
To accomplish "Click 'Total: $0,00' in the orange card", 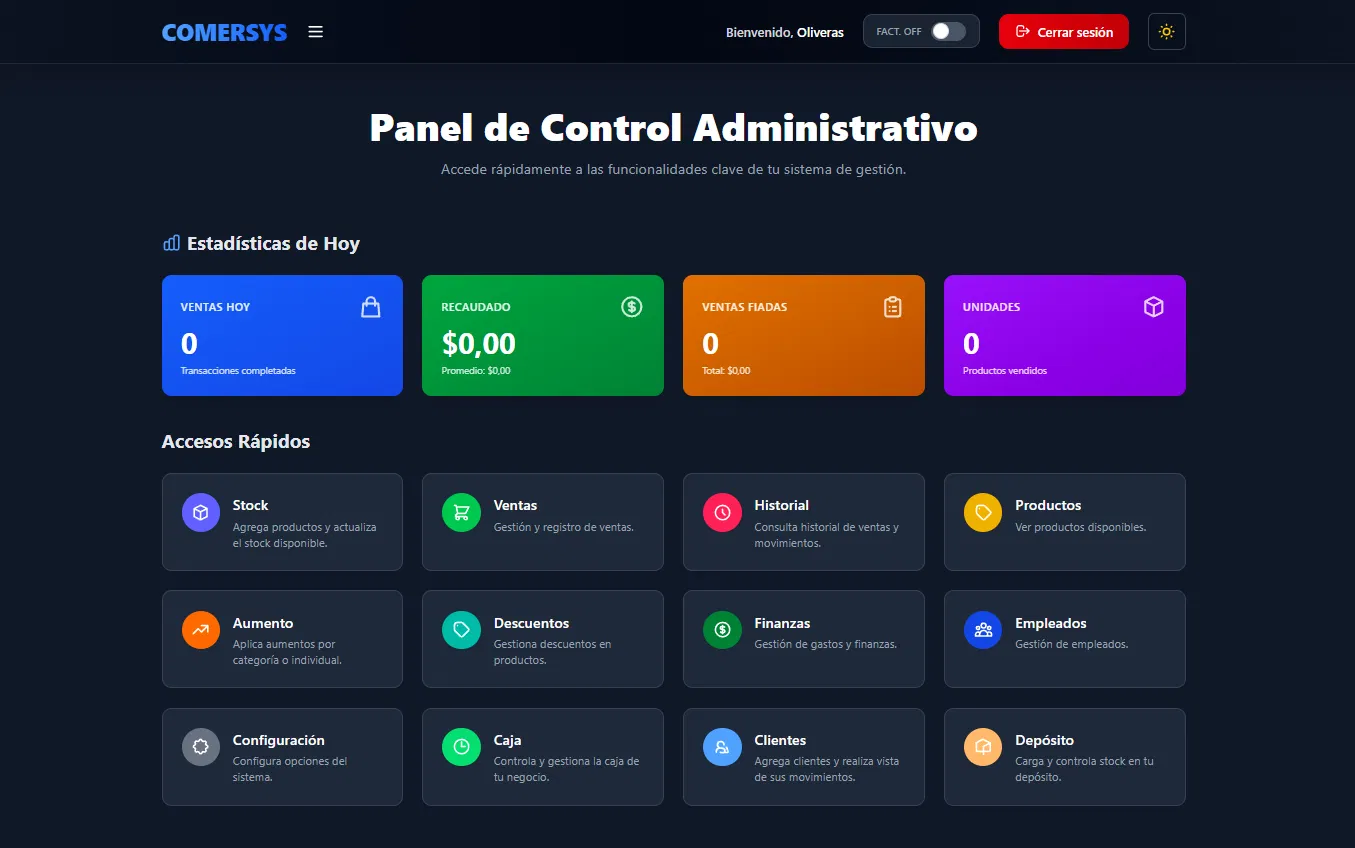I will [726, 371].
